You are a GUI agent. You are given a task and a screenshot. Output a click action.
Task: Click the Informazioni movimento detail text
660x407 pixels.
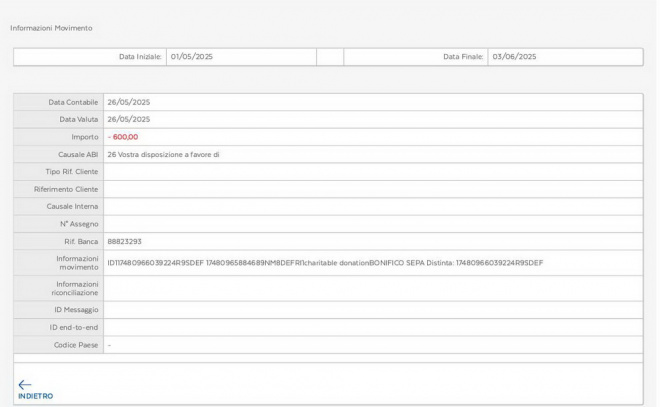tap(325, 263)
